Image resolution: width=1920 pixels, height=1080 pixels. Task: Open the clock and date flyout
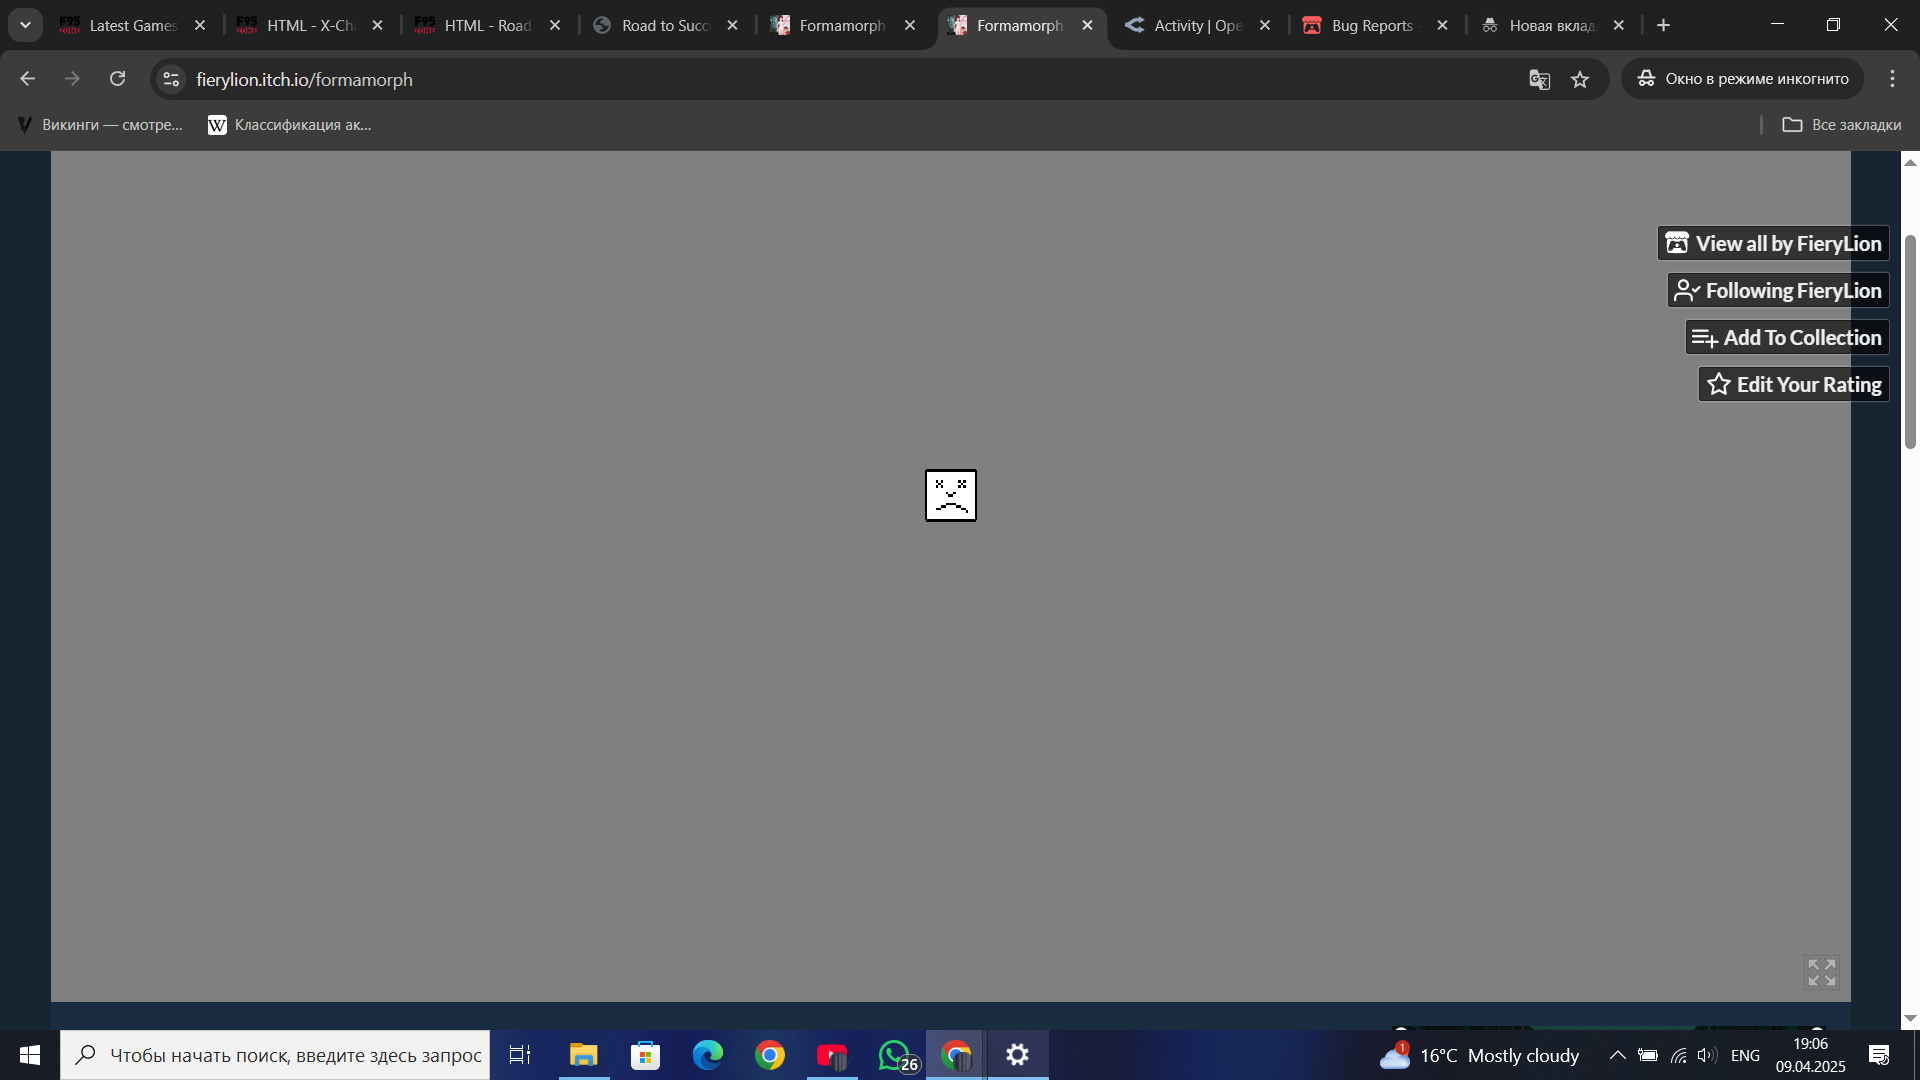(x=1810, y=1055)
